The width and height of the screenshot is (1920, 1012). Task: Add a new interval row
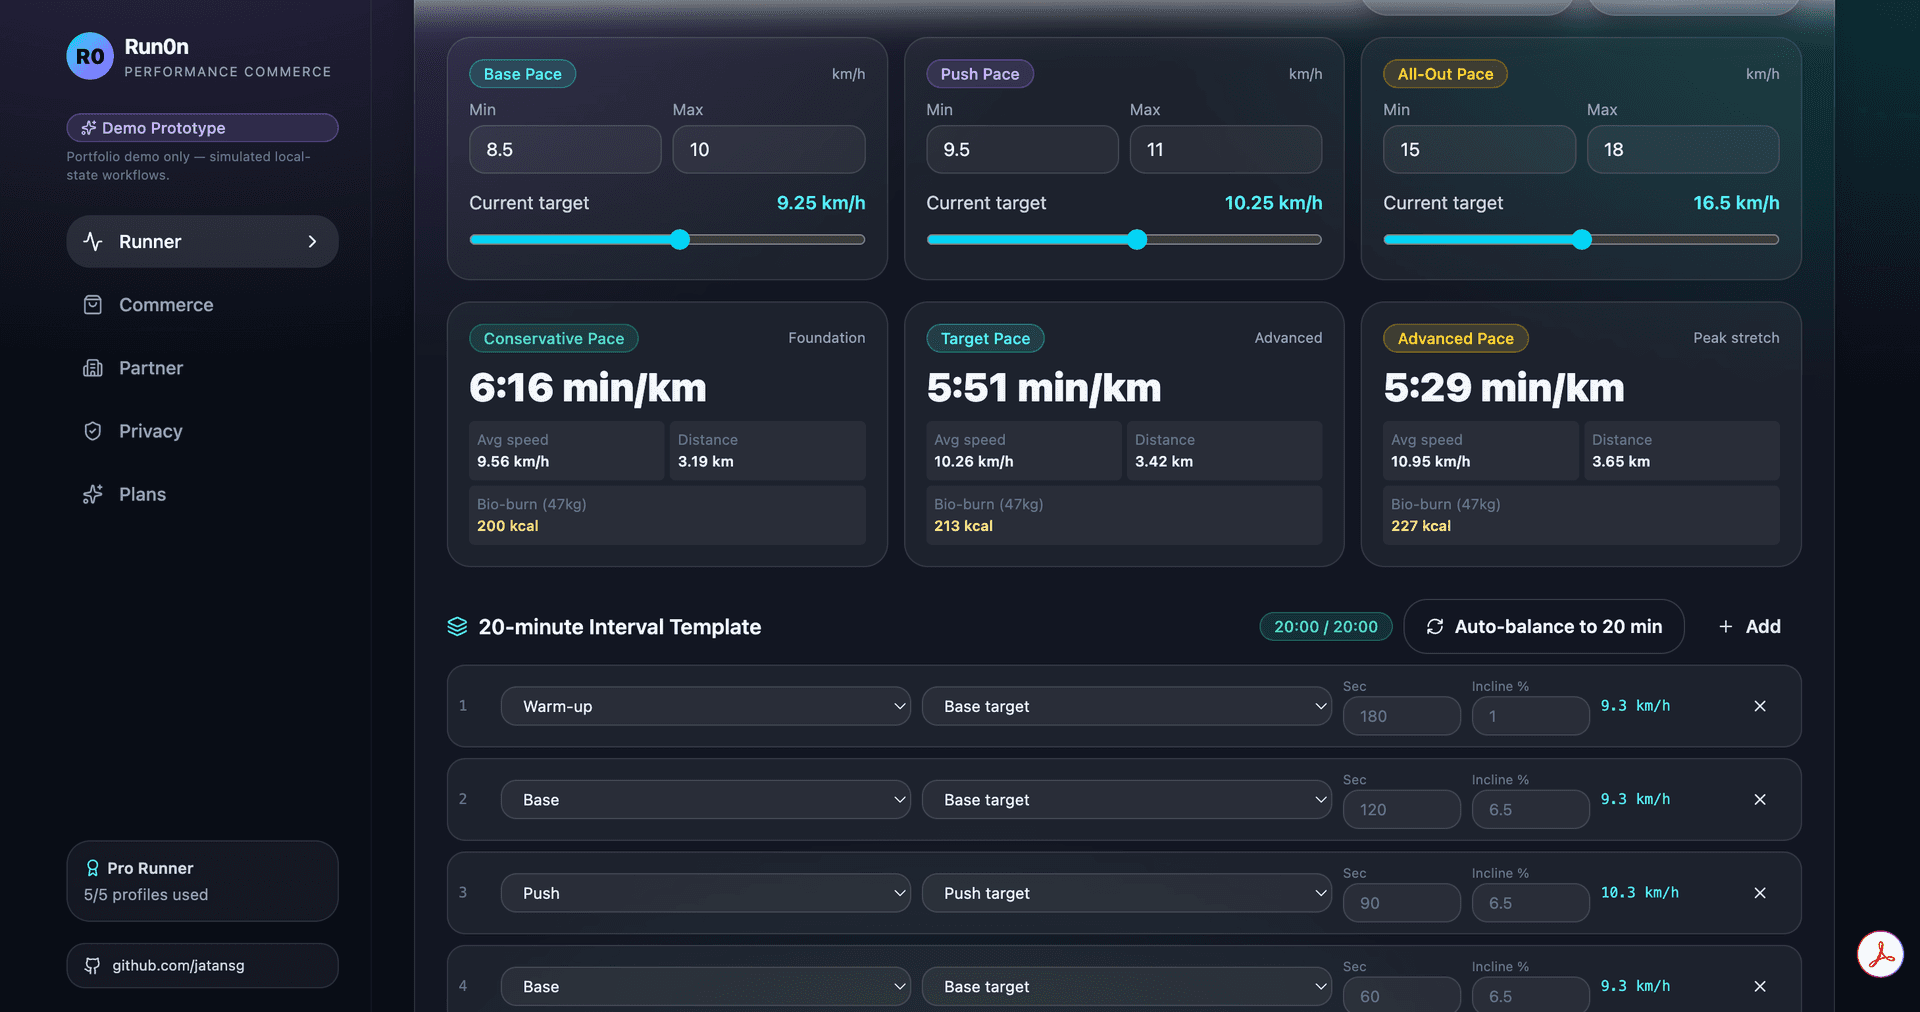[x=1750, y=627]
